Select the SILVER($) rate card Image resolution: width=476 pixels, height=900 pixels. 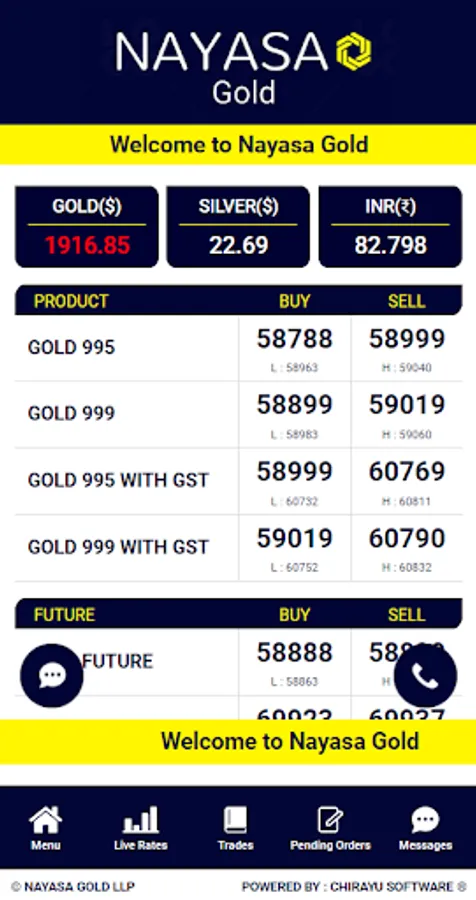(238, 227)
